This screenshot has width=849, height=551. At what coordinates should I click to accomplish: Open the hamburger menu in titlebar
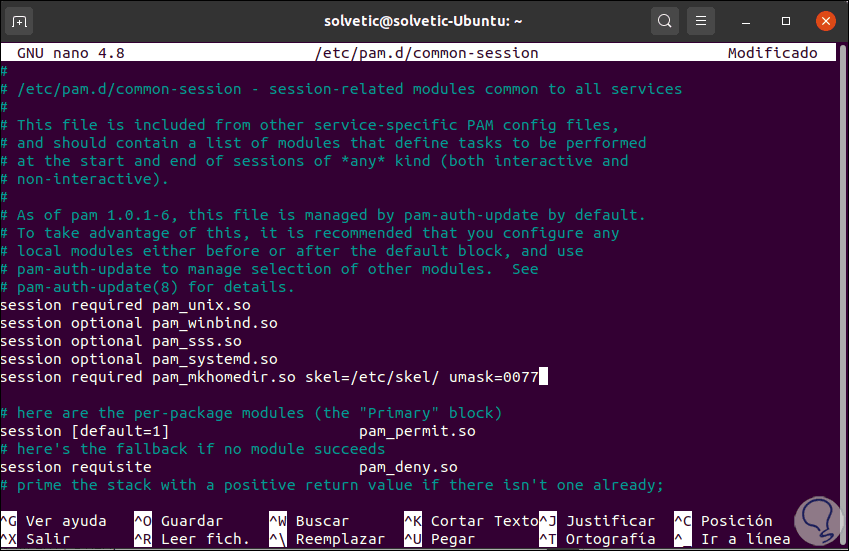coord(701,20)
